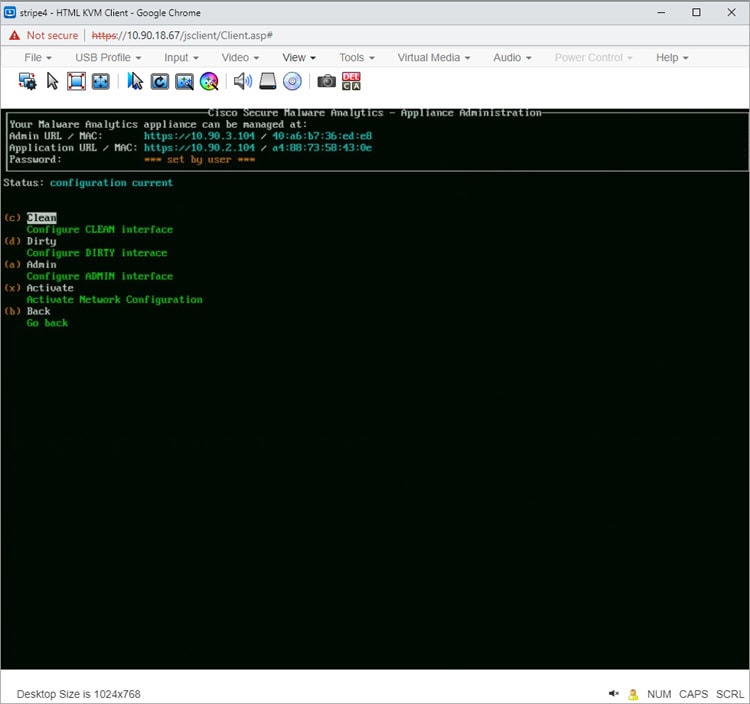Open the Help dropdown menu
The height and width of the screenshot is (704, 750).
point(672,57)
